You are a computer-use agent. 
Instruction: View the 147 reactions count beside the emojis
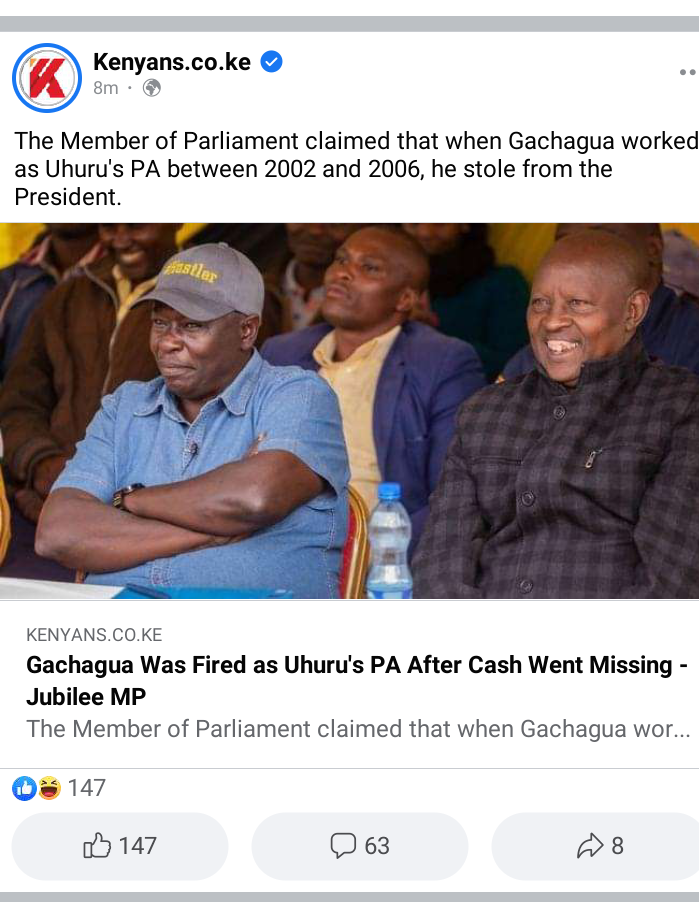tap(87, 788)
